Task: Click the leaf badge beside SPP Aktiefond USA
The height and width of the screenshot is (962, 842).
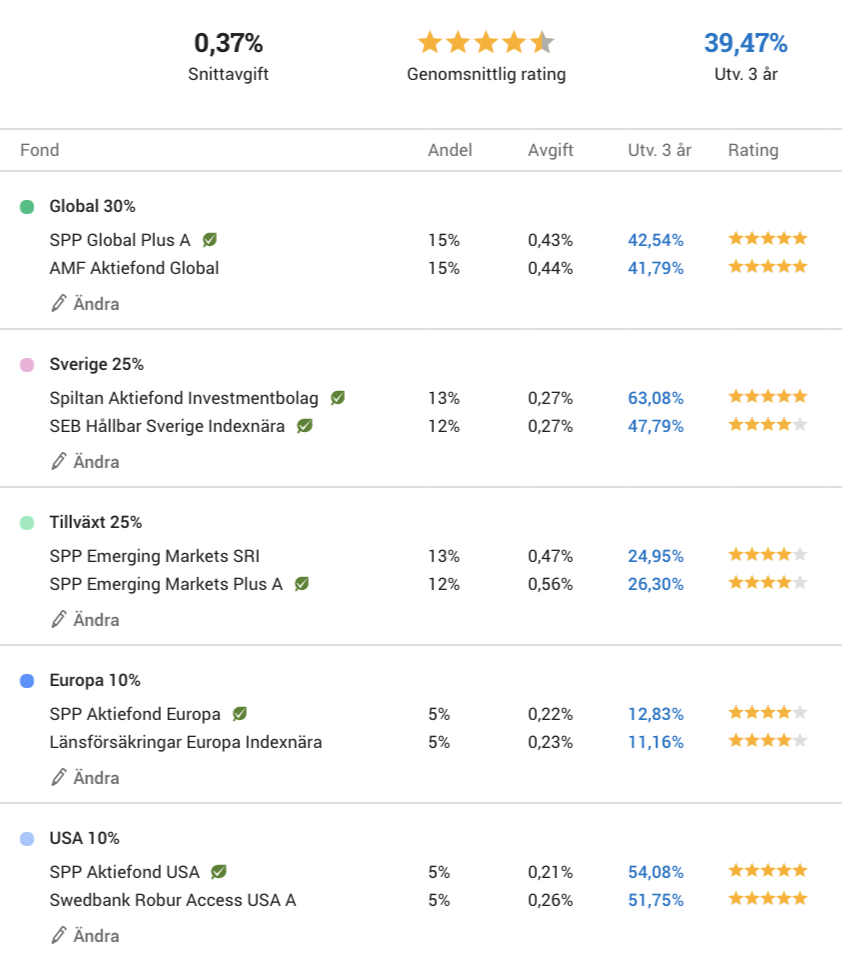Action: pyautogui.click(x=218, y=871)
